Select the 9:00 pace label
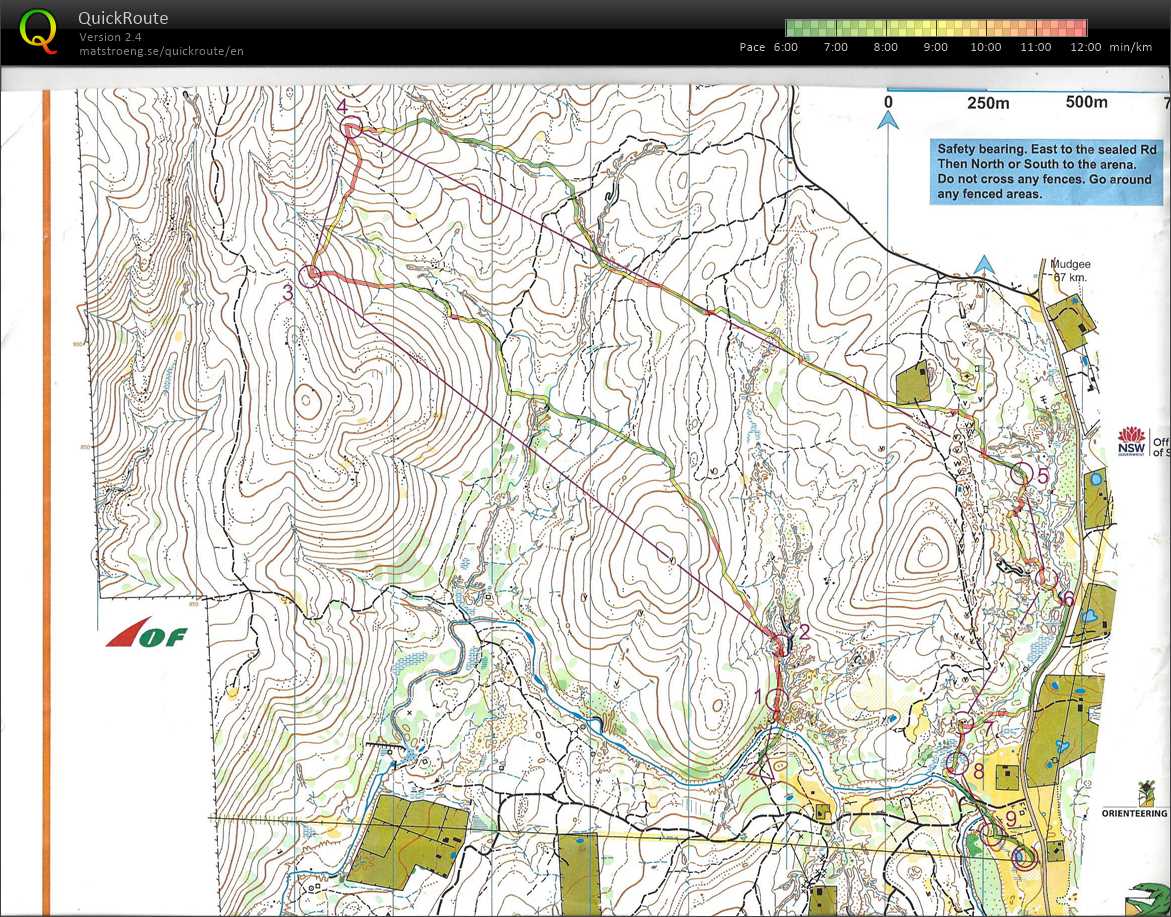 935,47
